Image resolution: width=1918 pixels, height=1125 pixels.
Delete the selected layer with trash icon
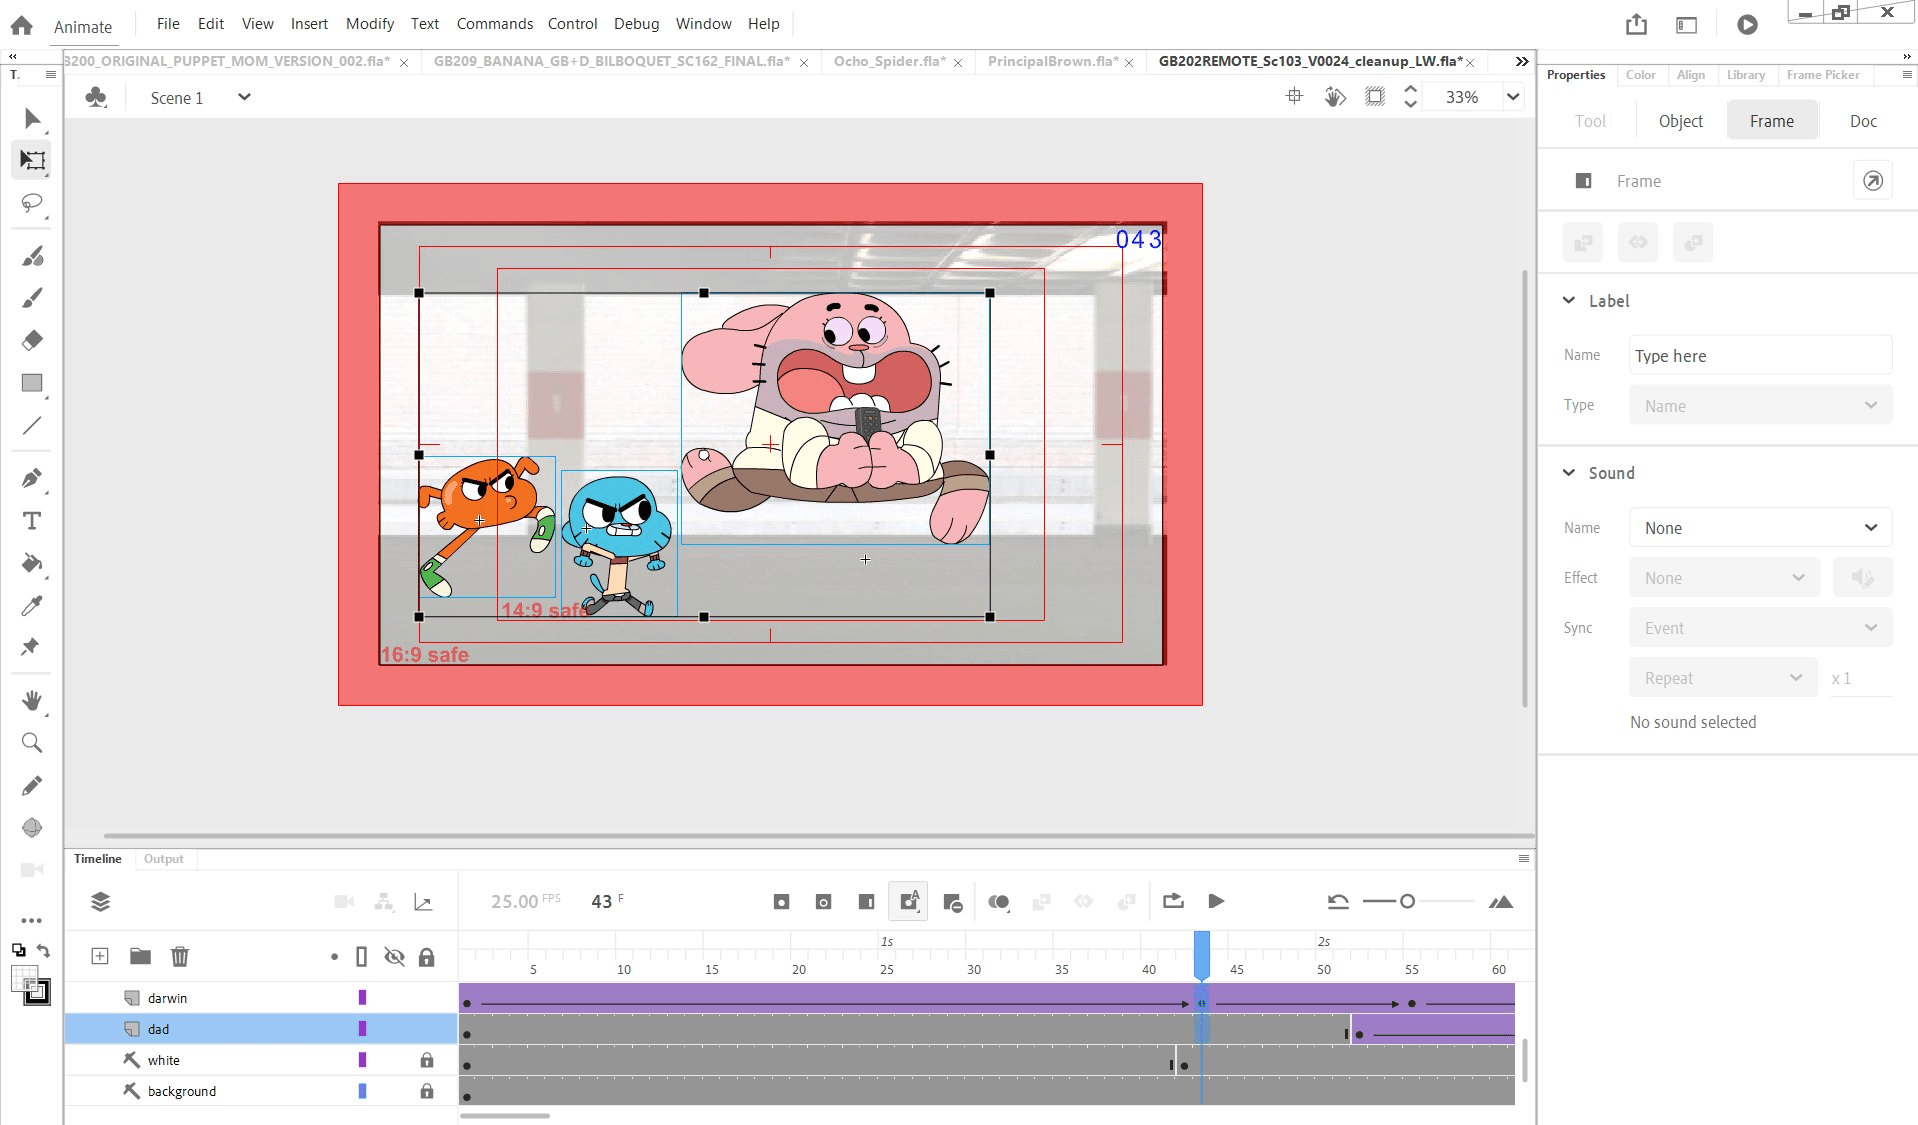pyautogui.click(x=180, y=956)
